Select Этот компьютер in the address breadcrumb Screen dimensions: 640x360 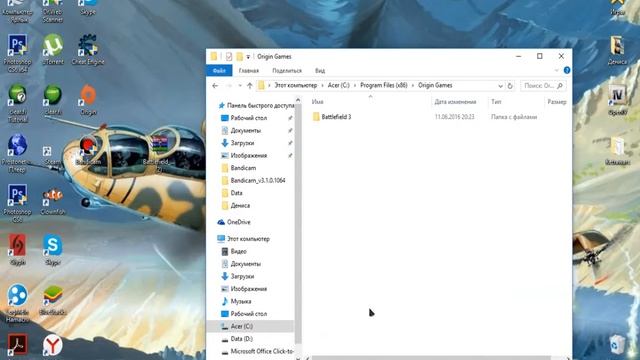click(x=296, y=85)
